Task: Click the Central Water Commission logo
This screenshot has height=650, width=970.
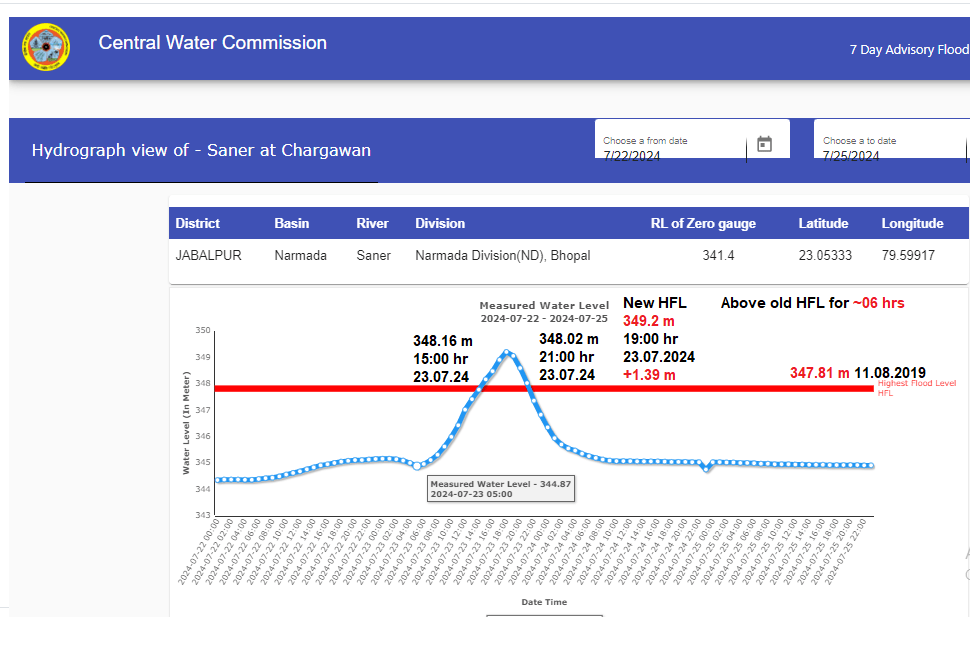Action: point(46,46)
